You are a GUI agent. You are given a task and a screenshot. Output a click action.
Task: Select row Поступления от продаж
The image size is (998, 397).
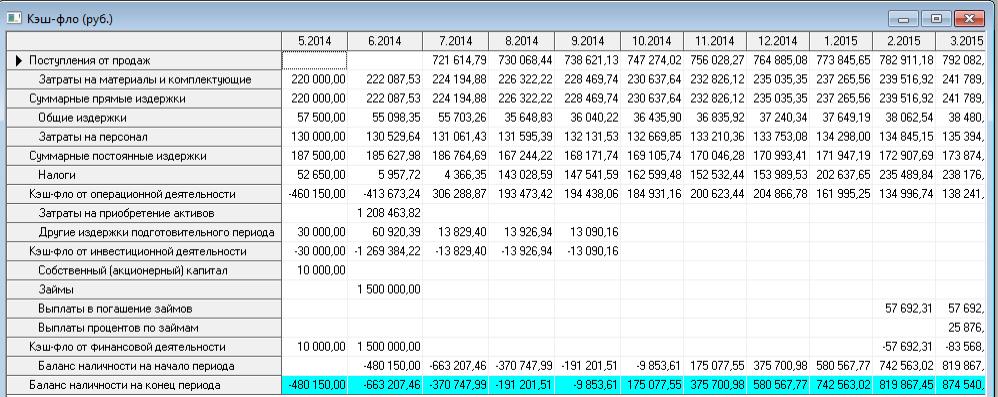[x=144, y=60]
